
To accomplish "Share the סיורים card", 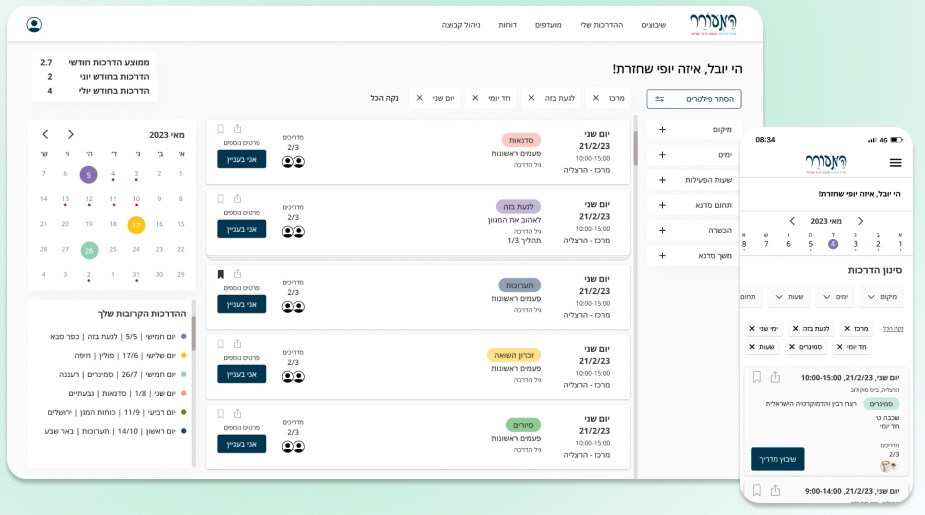I will 237,414.
